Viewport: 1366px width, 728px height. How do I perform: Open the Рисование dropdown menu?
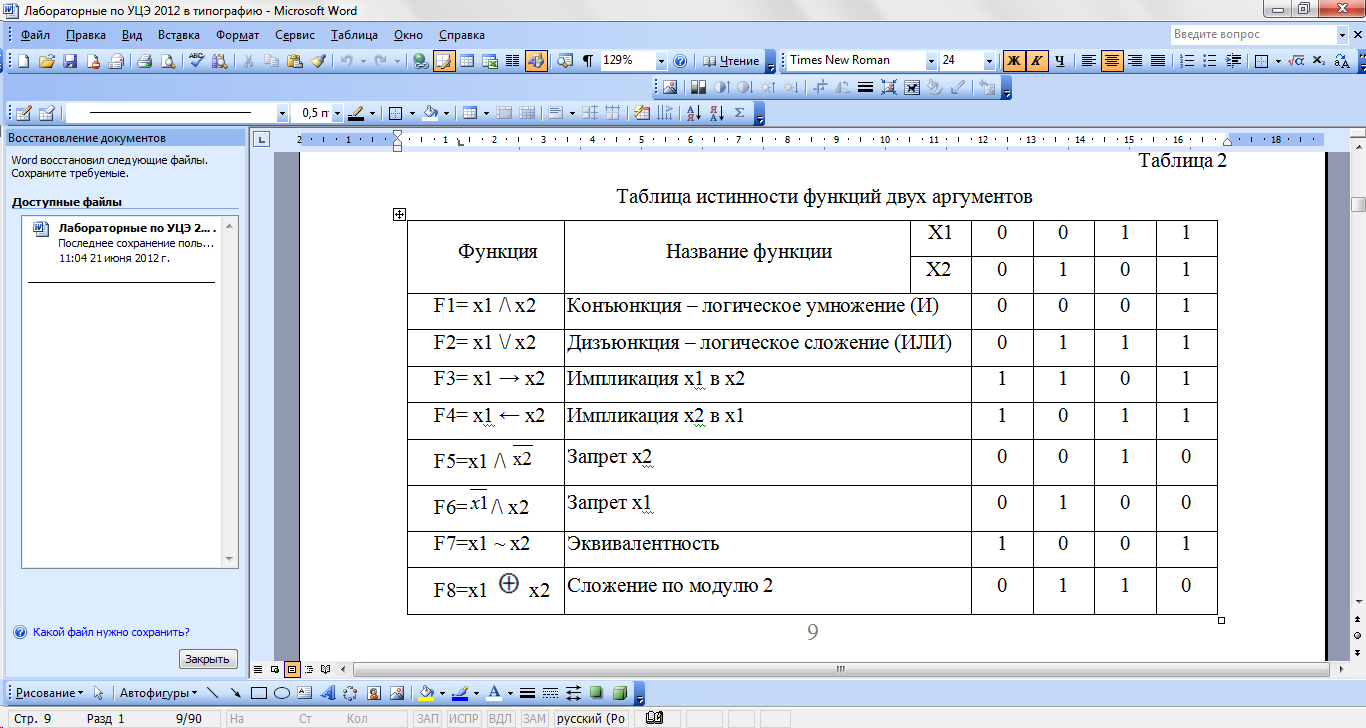49,692
